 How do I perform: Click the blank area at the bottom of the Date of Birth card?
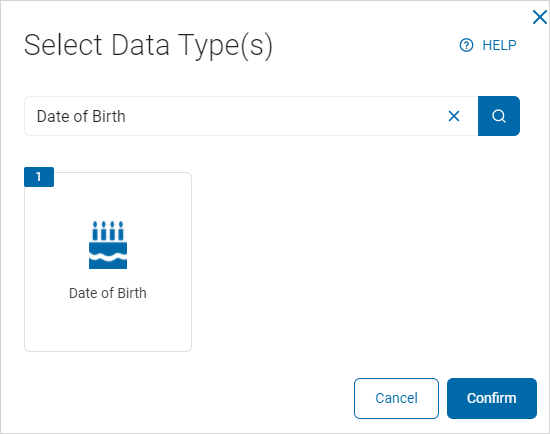tap(108, 326)
